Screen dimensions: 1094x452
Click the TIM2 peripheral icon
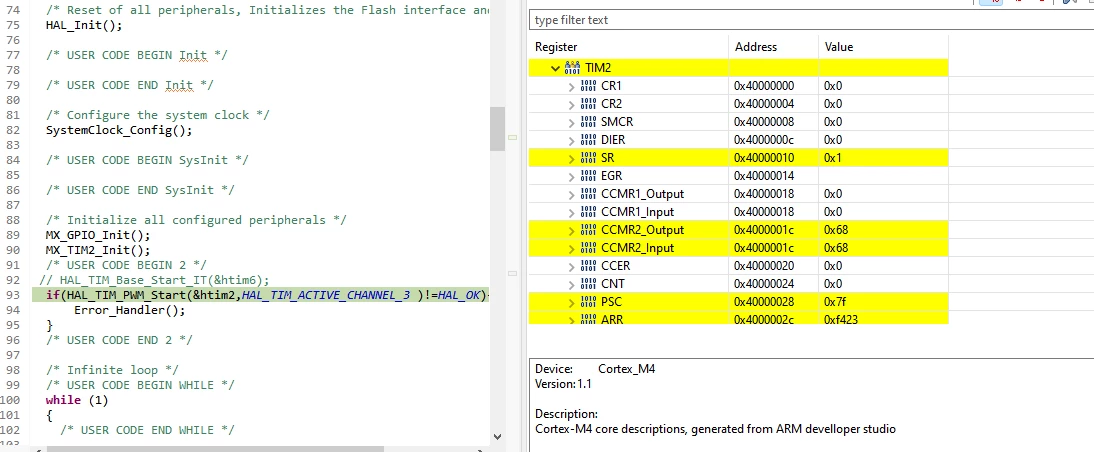pyautogui.click(x=572, y=68)
